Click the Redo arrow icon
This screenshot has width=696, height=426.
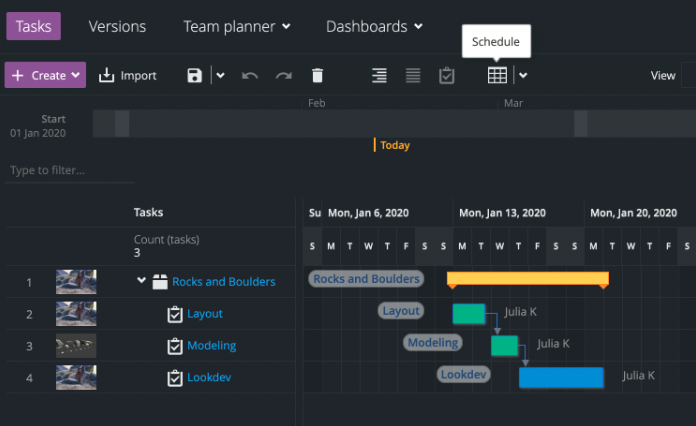click(x=284, y=76)
